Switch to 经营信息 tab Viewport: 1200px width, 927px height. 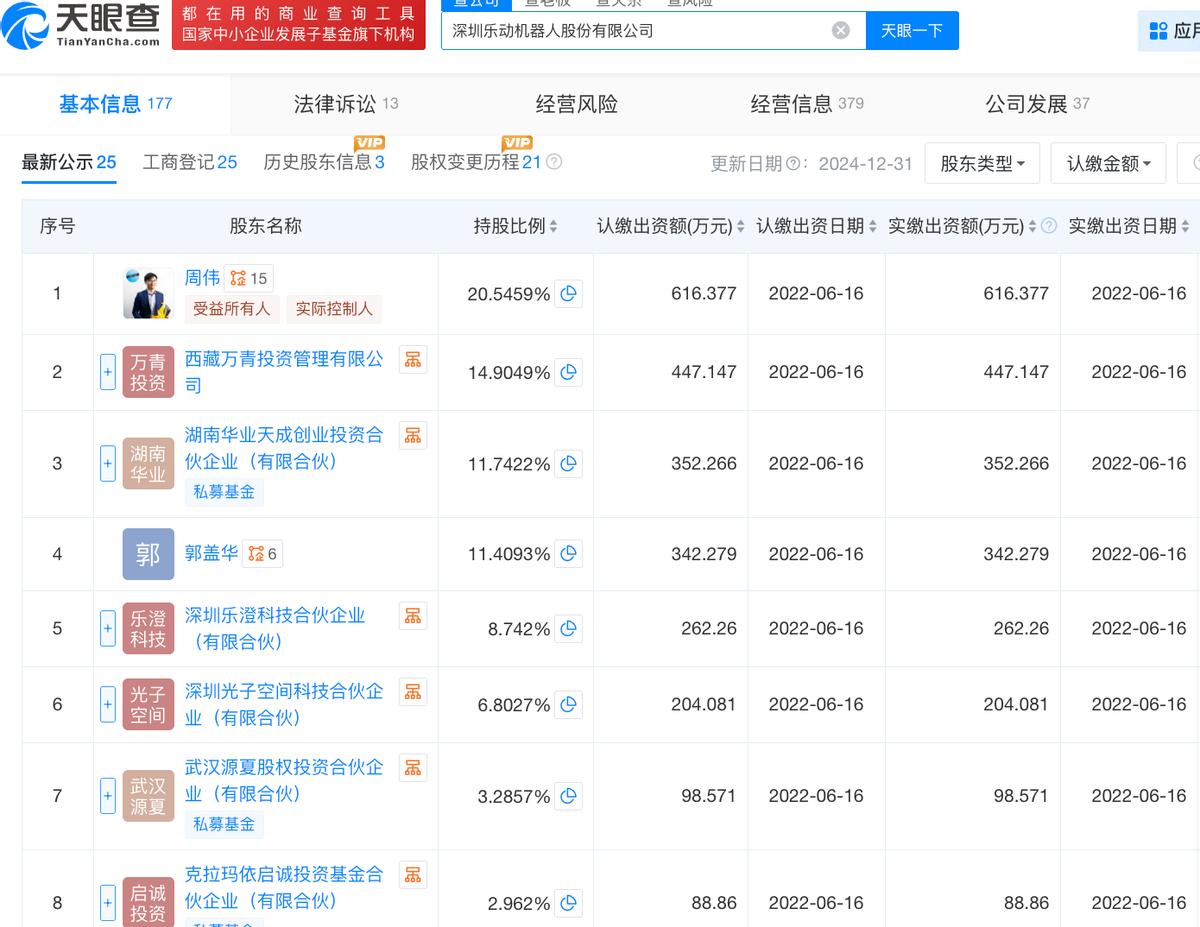tap(807, 104)
